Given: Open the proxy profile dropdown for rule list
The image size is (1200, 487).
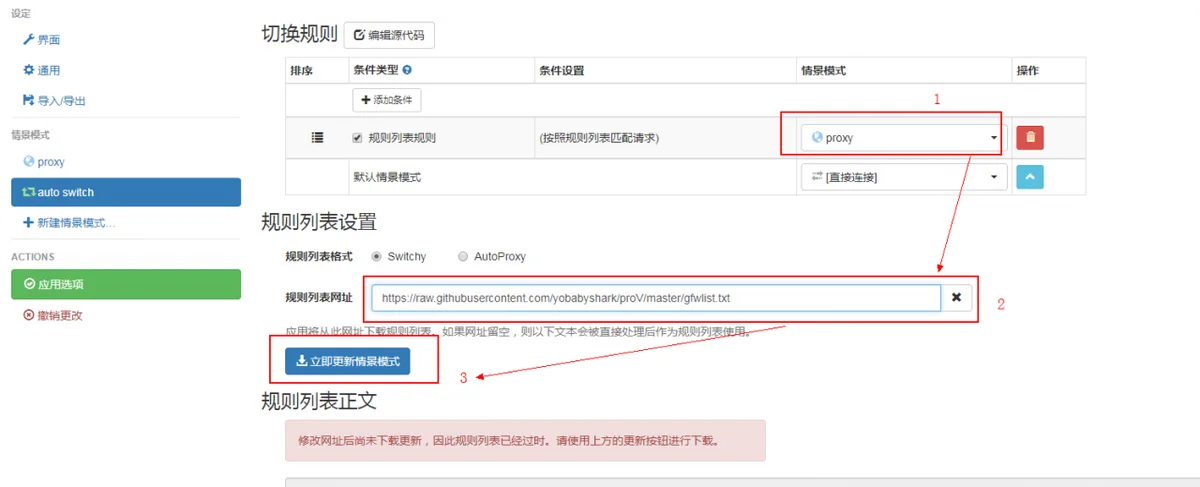Looking at the screenshot, I should [902, 138].
